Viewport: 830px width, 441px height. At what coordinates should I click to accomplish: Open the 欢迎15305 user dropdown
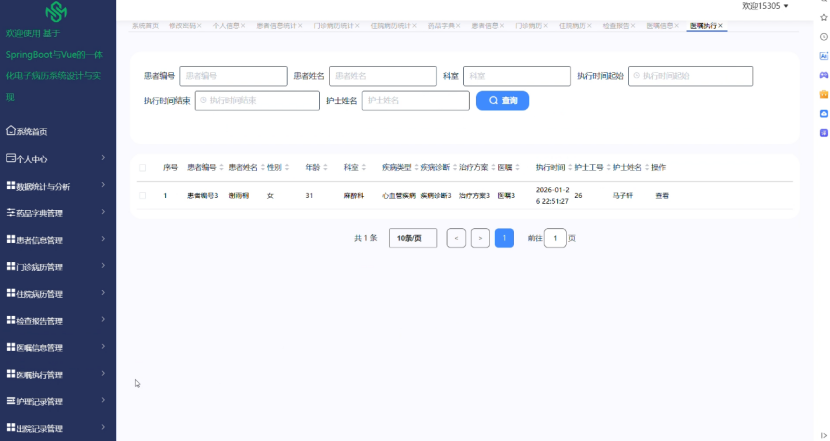tap(765, 6)
